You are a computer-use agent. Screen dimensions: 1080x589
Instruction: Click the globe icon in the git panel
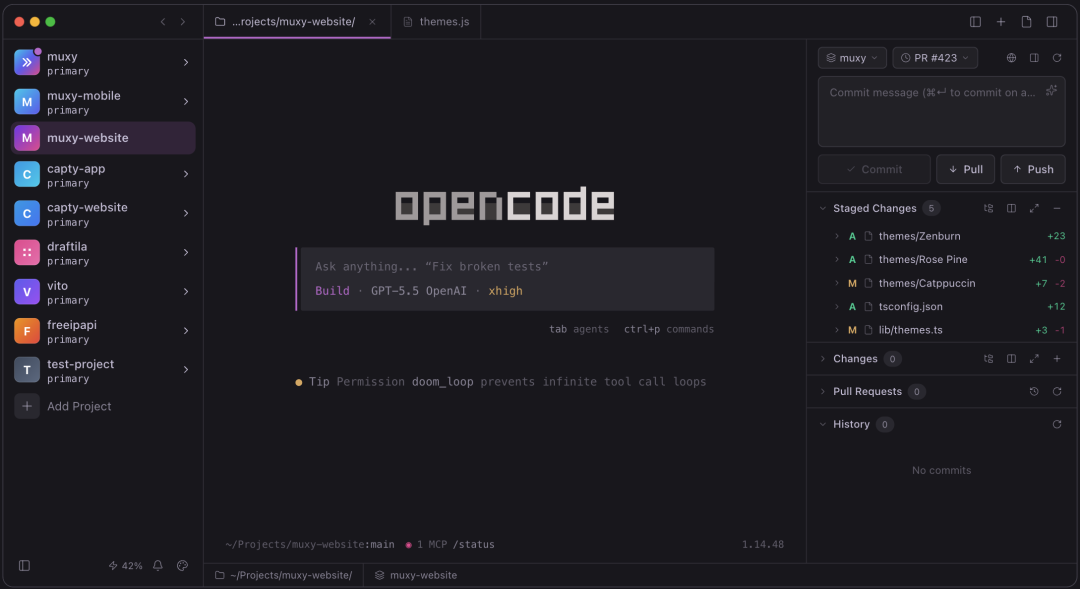(1011, 58)
